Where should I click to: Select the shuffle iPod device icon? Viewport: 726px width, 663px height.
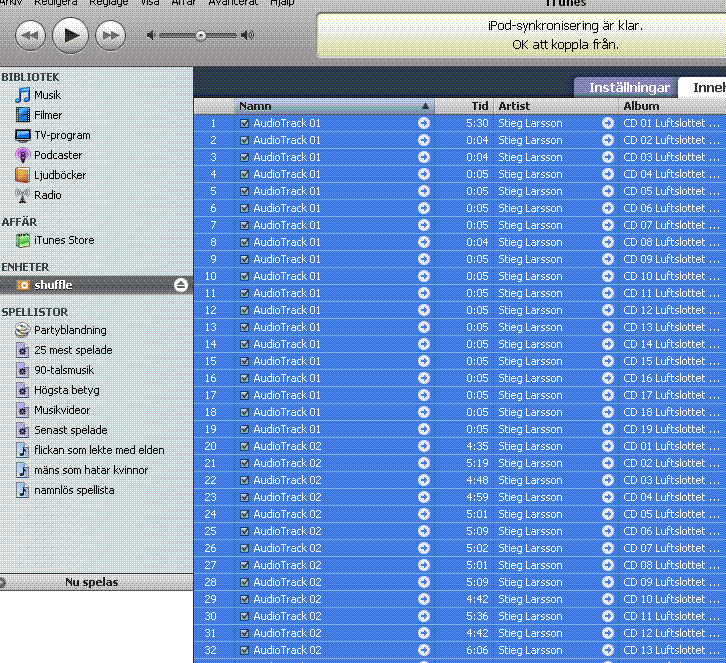(23, 285)
